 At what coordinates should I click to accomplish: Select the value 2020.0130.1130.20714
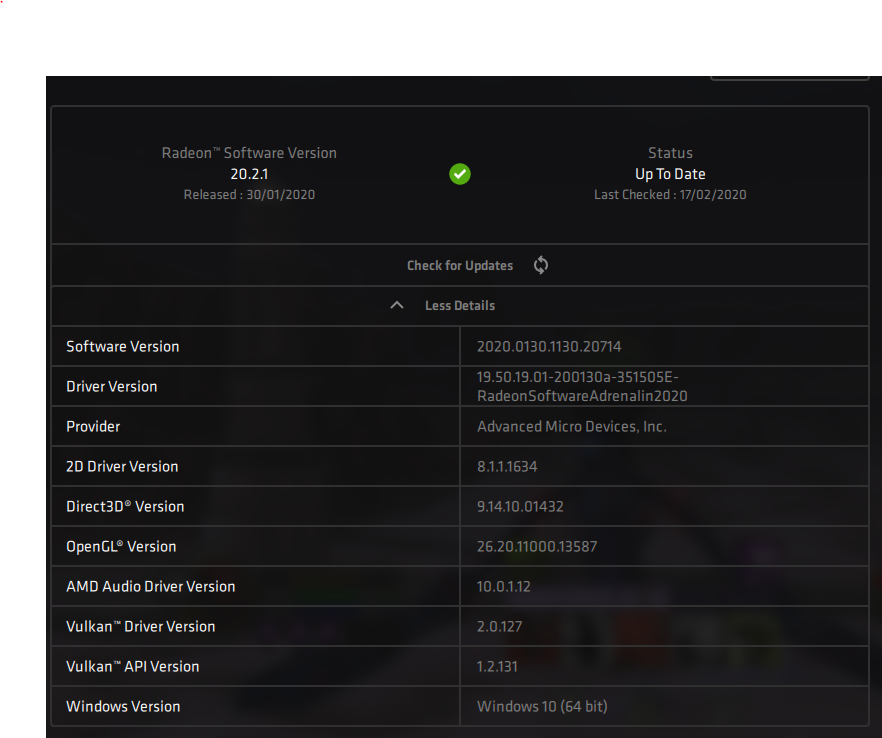coord(549,346)
